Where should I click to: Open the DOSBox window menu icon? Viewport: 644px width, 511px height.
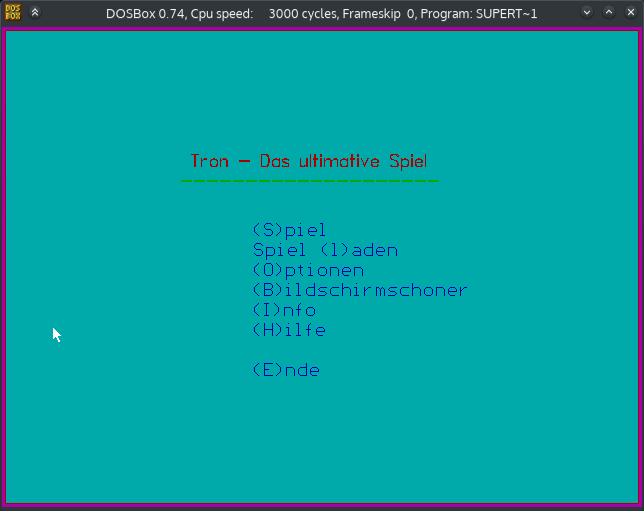click(x=13, y=13)
